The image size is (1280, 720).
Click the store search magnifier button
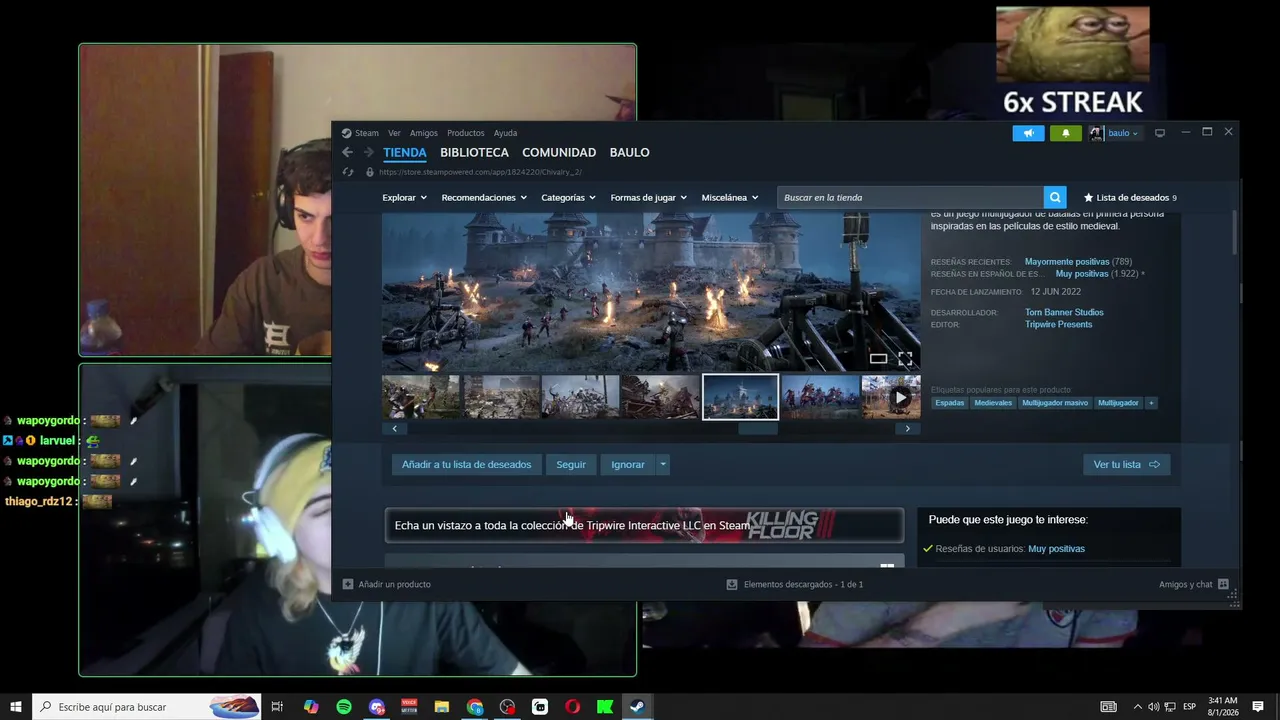(x=1054, y=197)
